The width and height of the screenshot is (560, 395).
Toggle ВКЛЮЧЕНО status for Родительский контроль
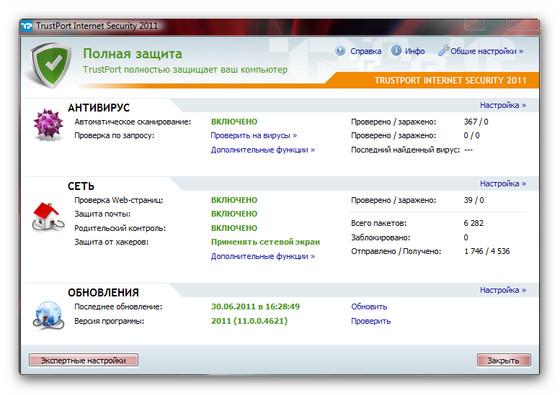(x=234, y=228)
